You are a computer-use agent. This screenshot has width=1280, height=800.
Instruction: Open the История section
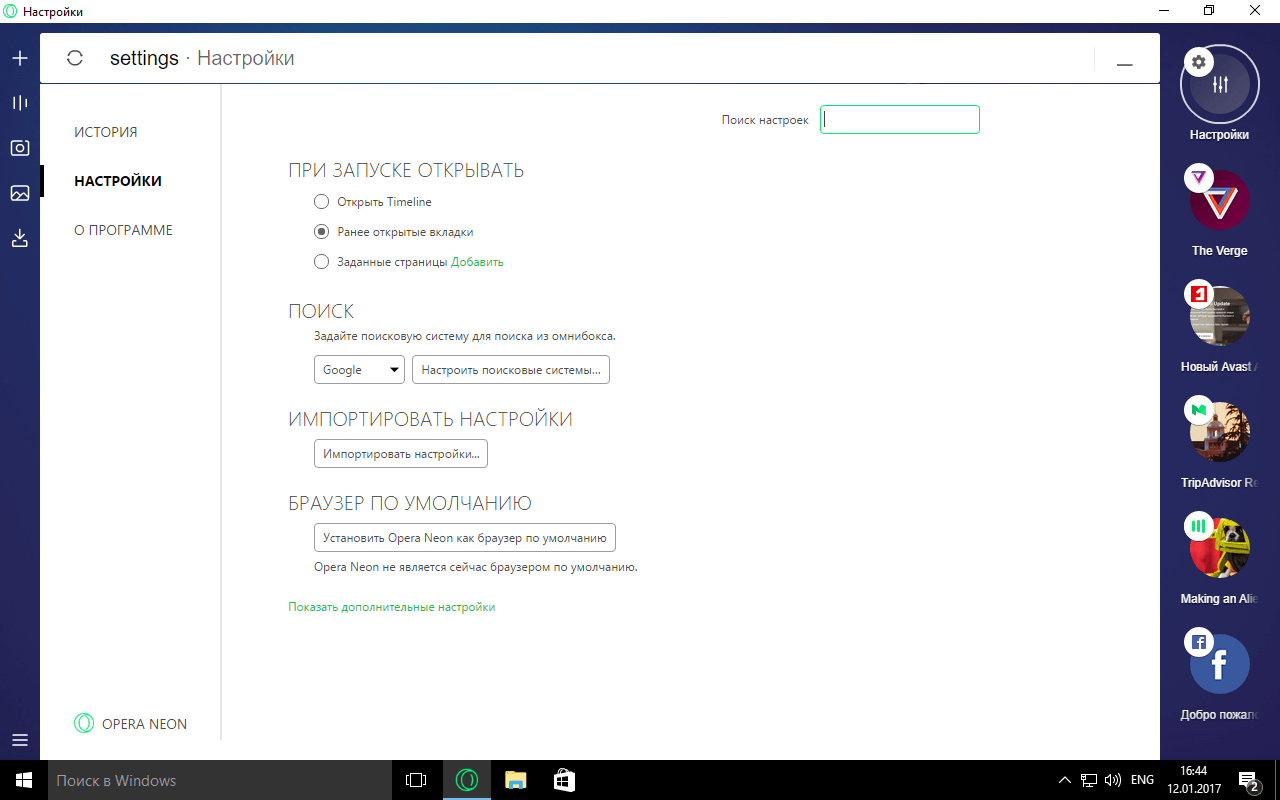click(106, 132)
